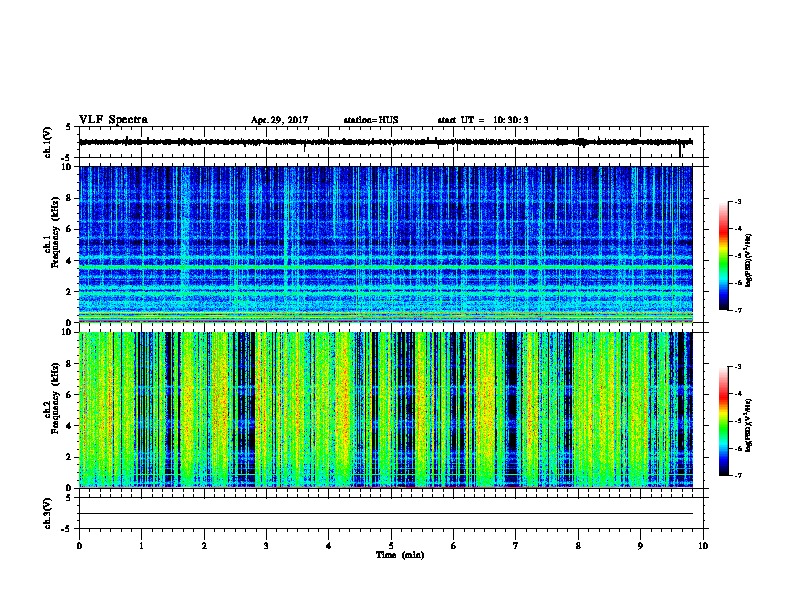Click the "VLF Spectra" plot title
Screen dimensions: 792x612
[x=113, y=120]
